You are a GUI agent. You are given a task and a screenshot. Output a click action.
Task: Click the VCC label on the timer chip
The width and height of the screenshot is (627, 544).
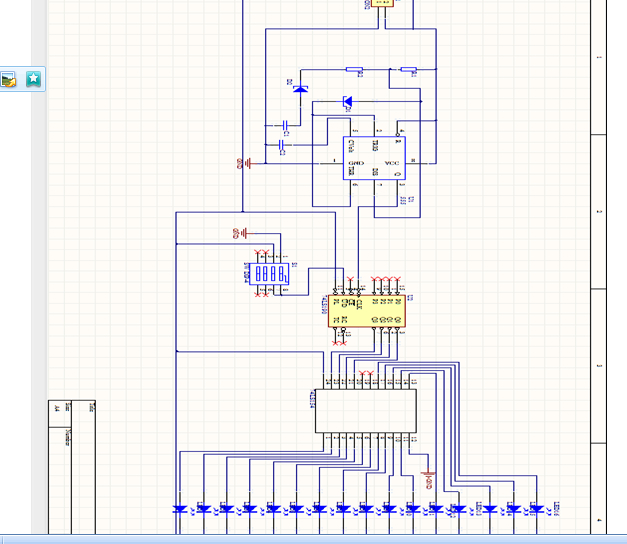tap(391, 163)
